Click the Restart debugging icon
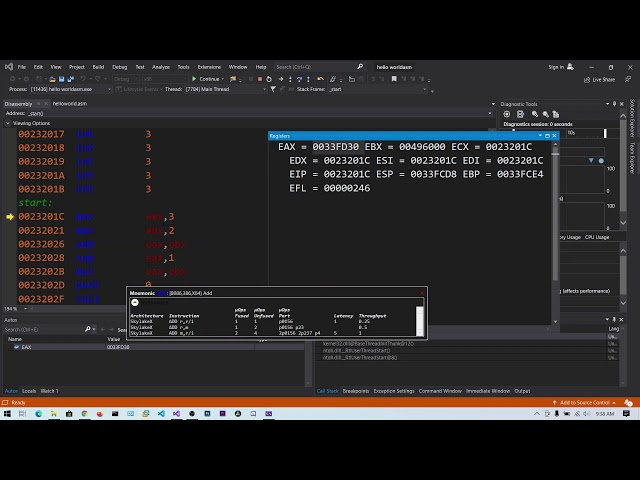Viewport: 640px width, 480px height. click(269, 79)
